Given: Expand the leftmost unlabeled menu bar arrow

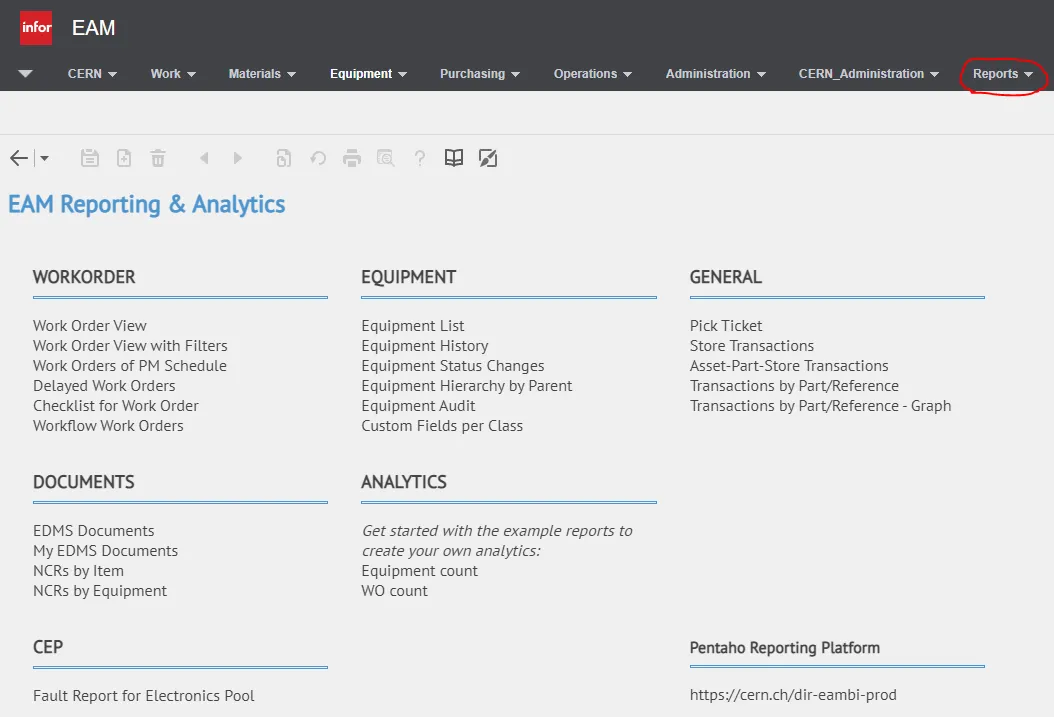Looking at the screenshot, I should [x=26, y=73].
